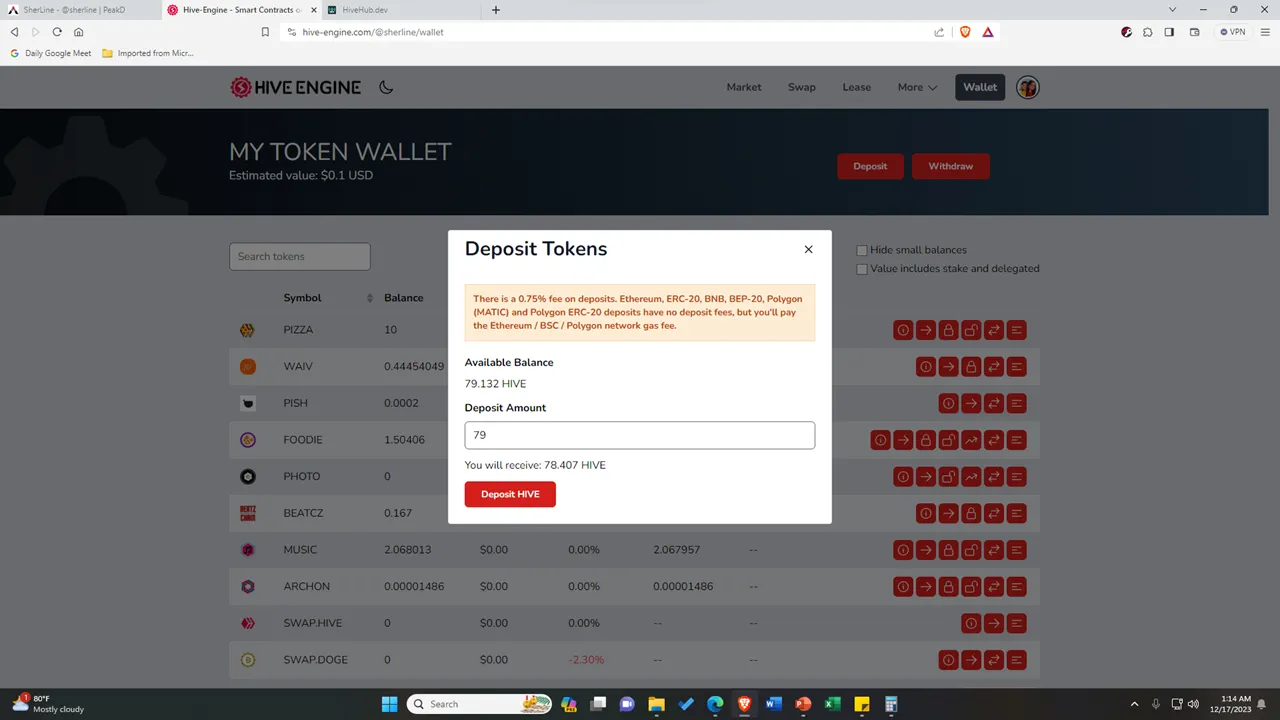Click the swap arrows icon in MUSIC row
Image resolution: width=1280 pixels, height=720 pixels.
994,550
